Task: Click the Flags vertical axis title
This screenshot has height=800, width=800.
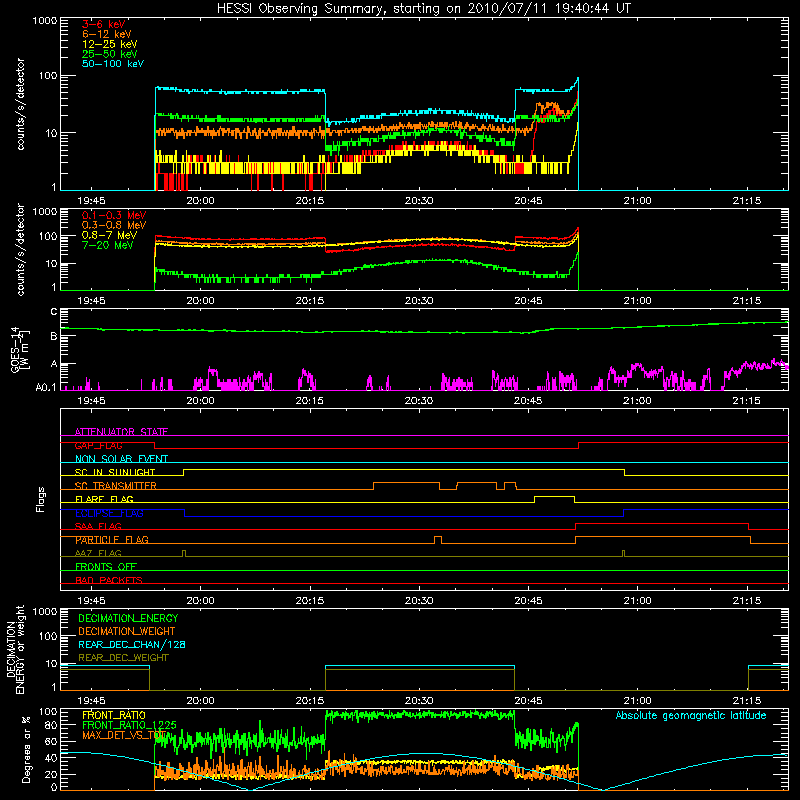Action: [x=41, y=499]
